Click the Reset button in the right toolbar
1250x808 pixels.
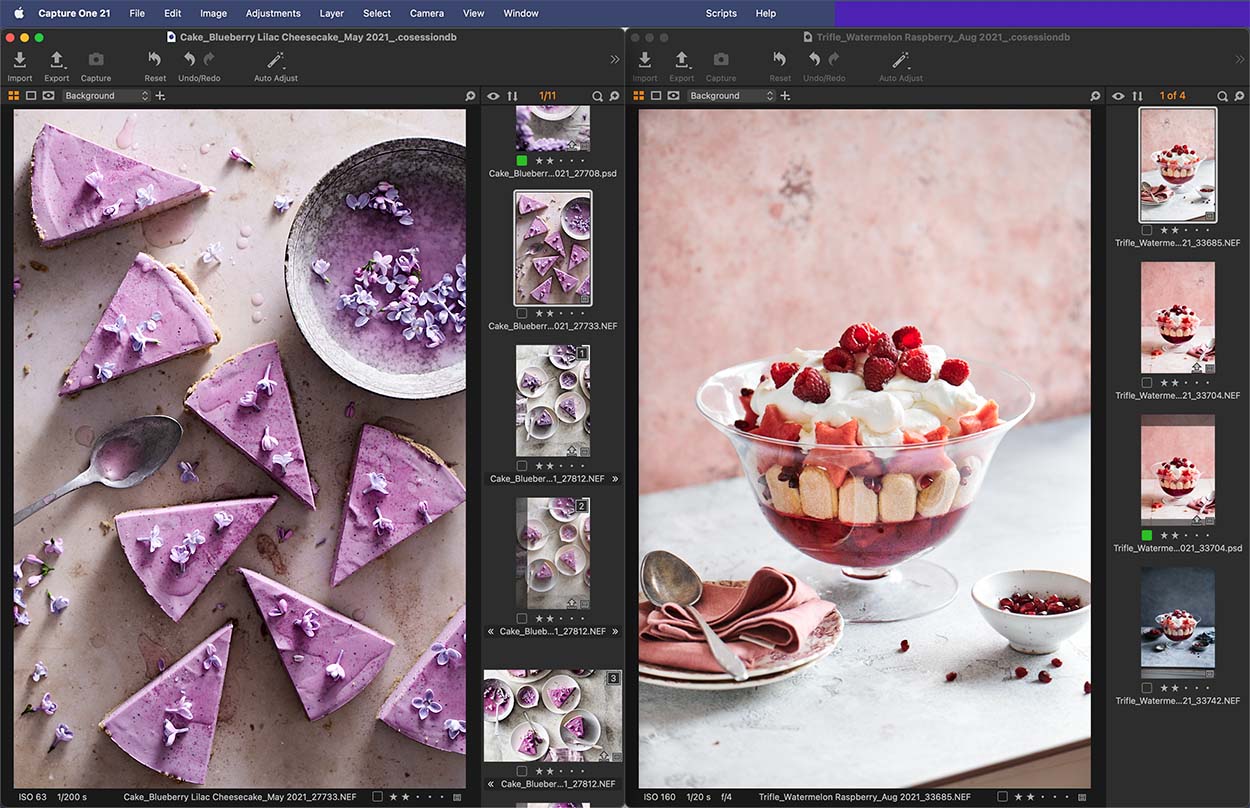coord(780,65)
